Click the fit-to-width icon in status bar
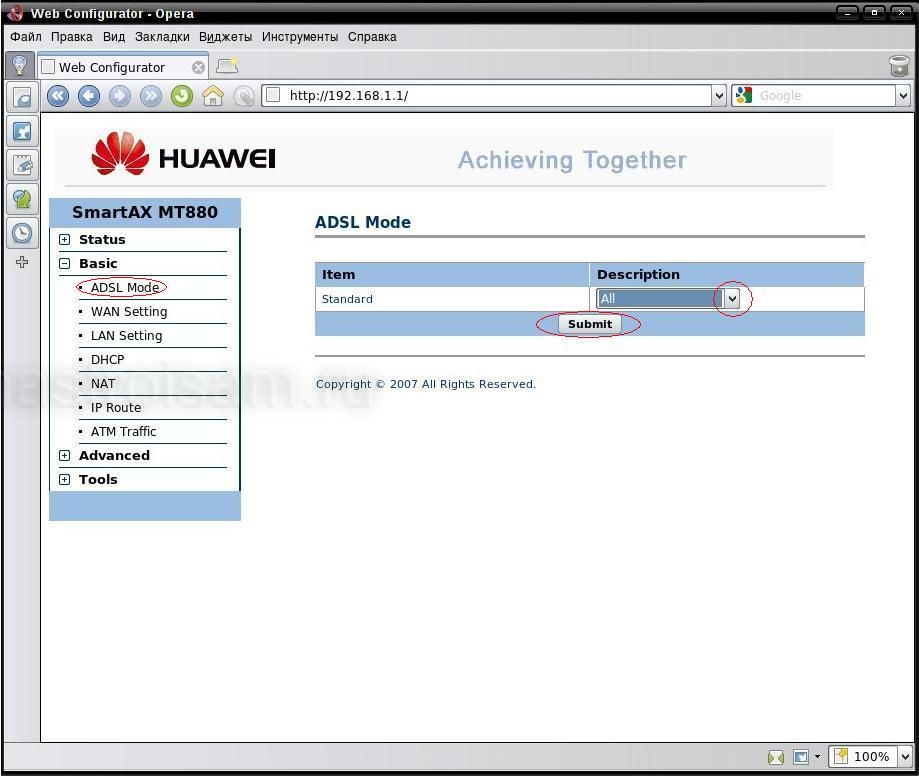This screenshot has width=919, height=776. 776,757
